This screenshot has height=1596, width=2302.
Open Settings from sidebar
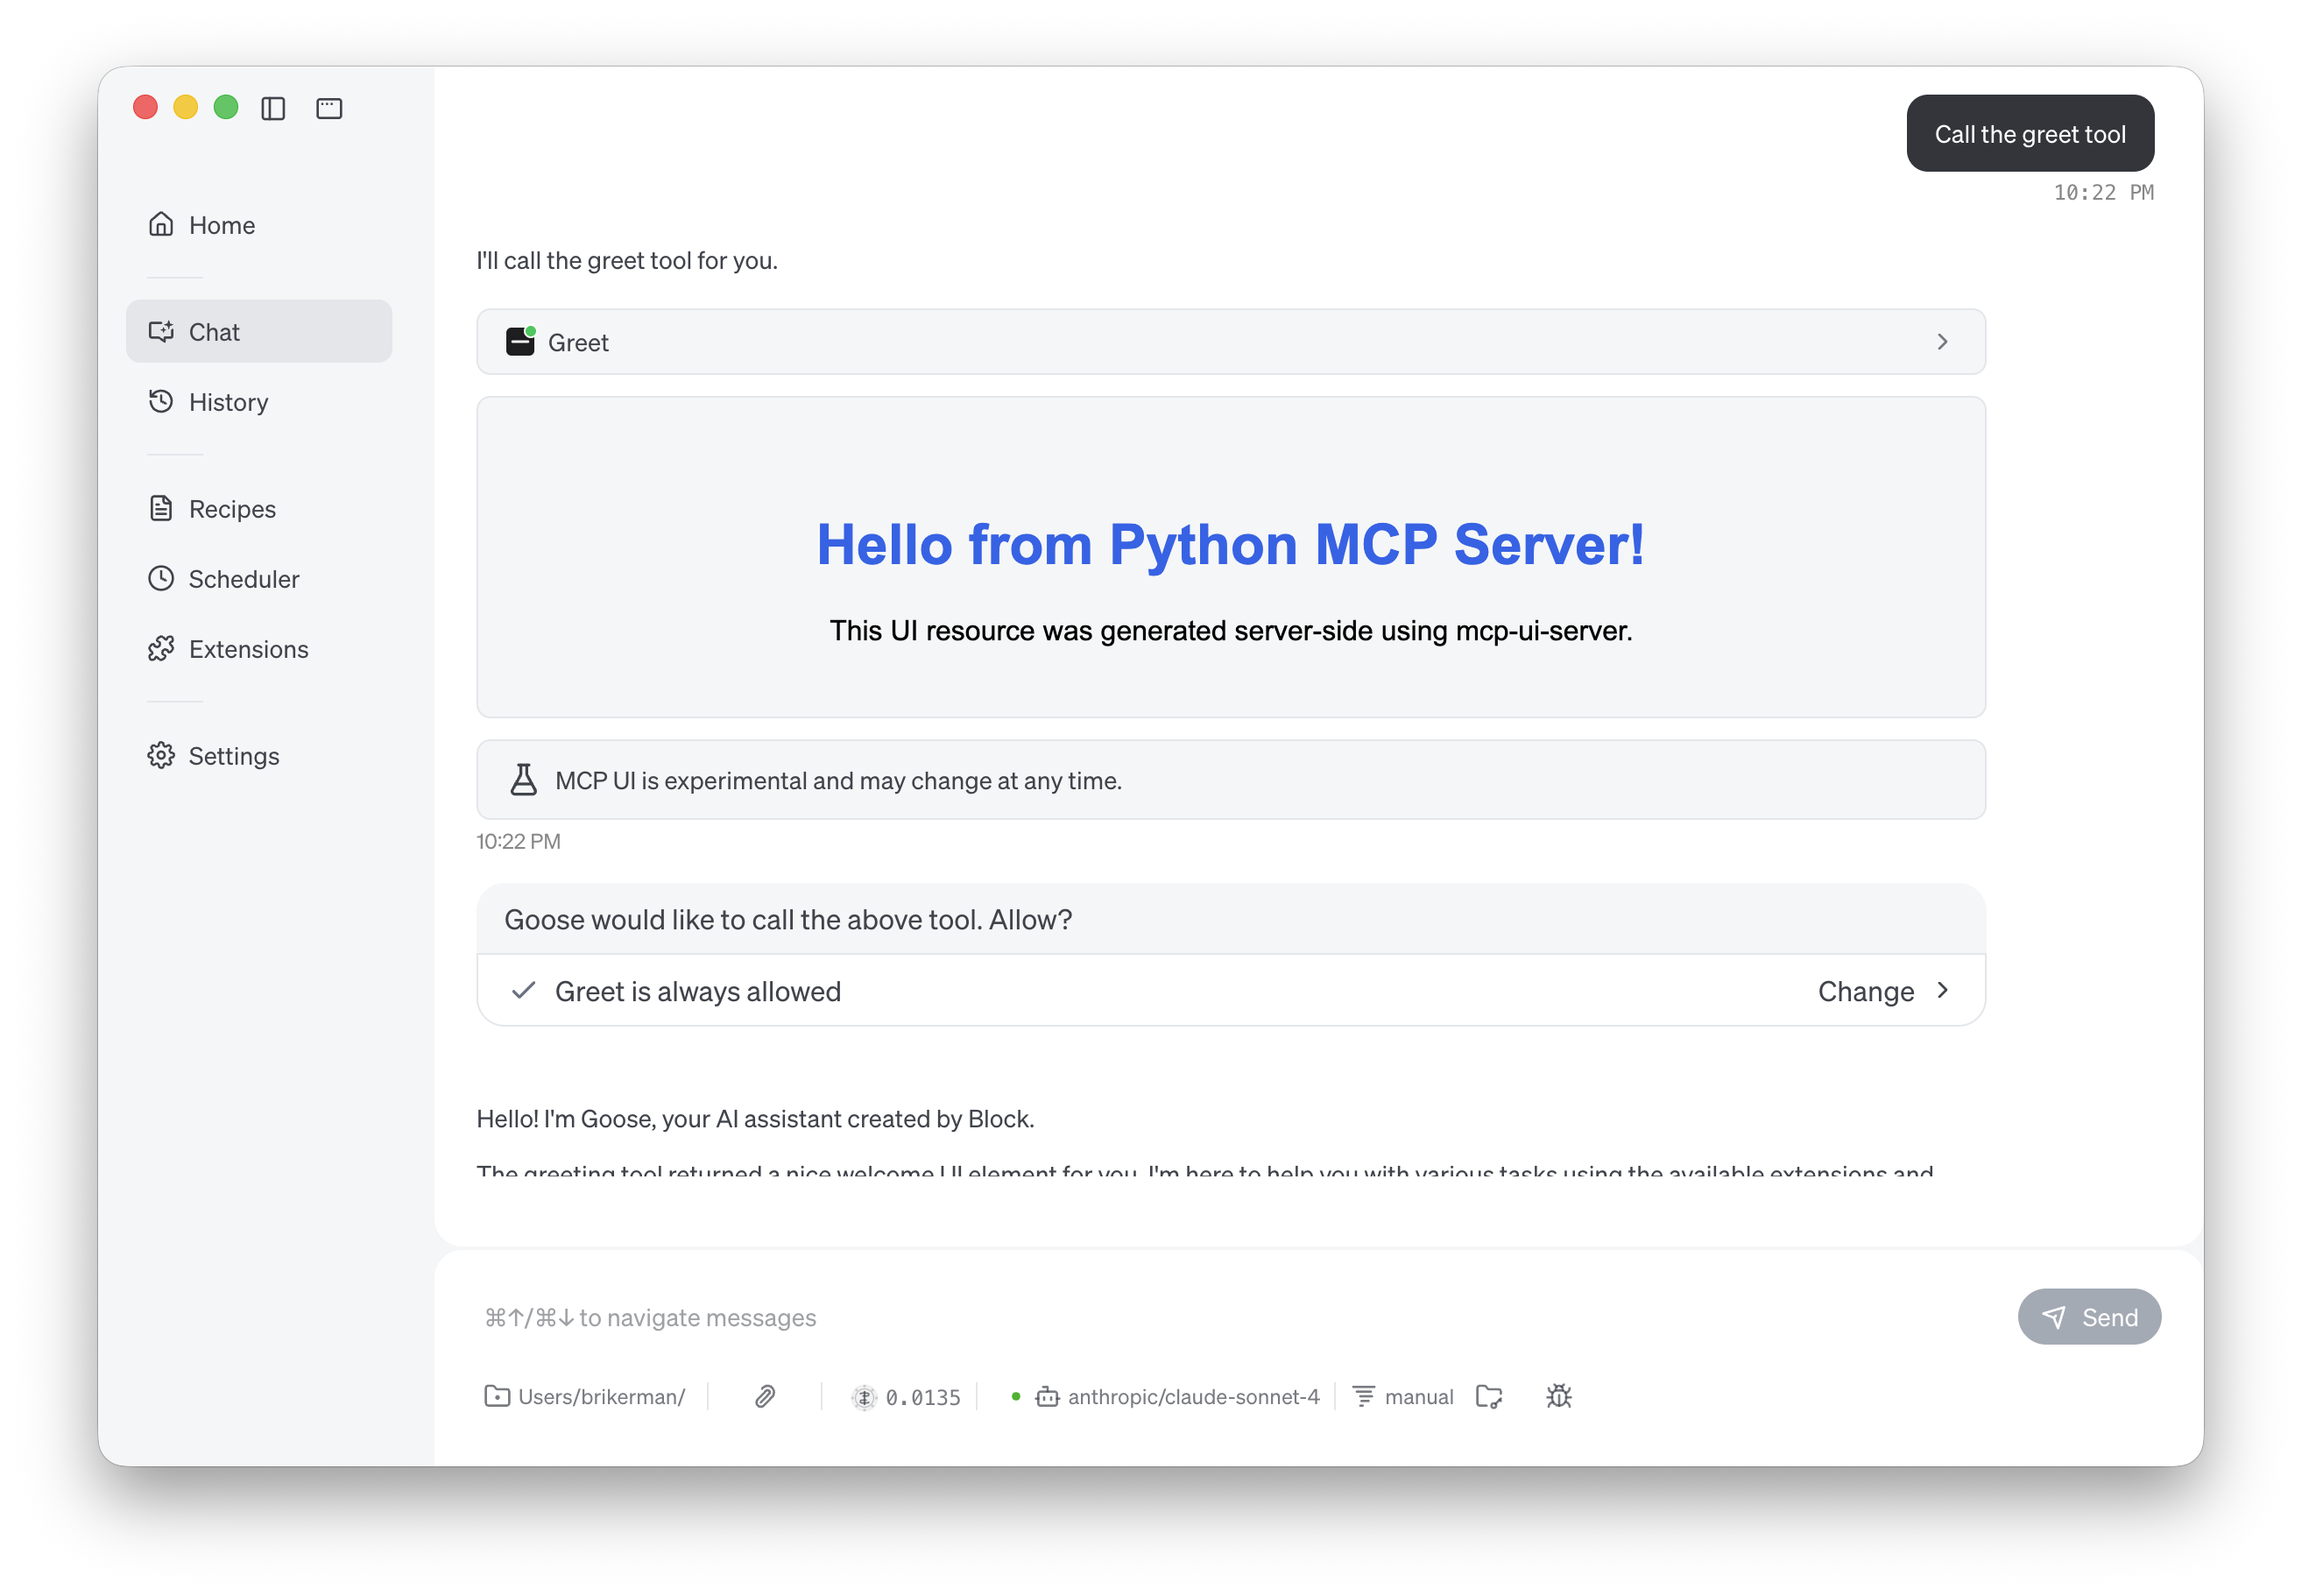(x=233, y=756)
